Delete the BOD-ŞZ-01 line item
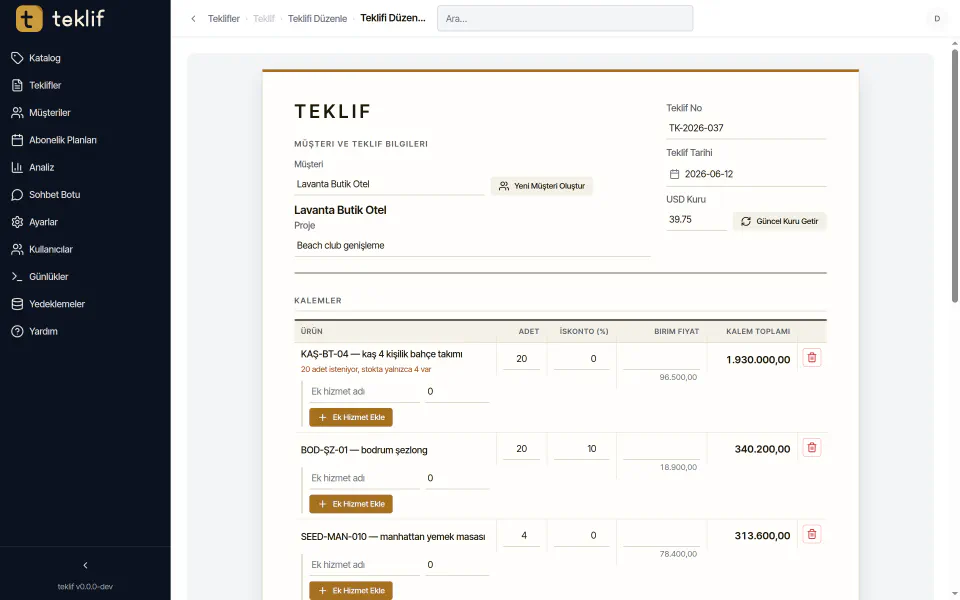The image size is (960, 600). (x=812, y=448)
